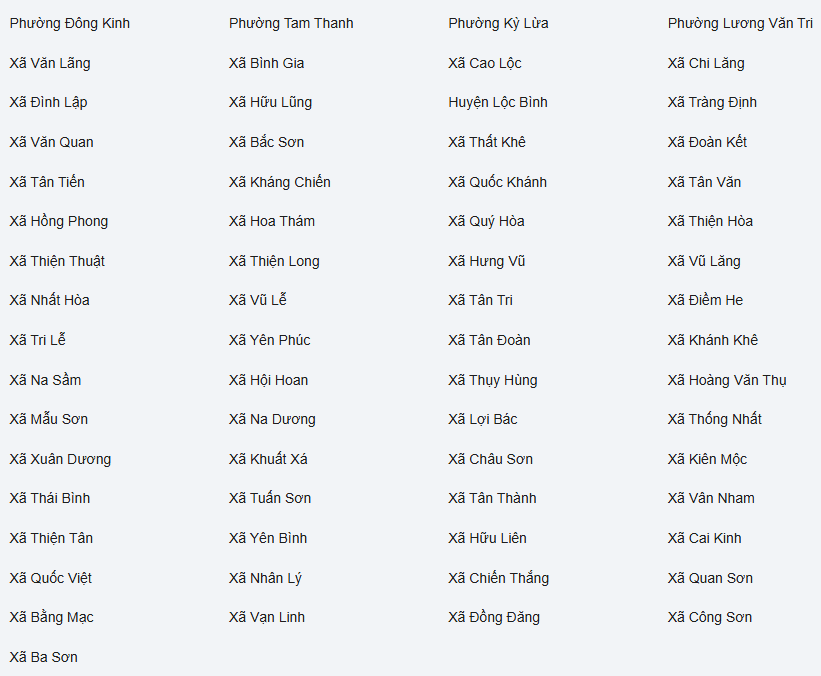Click Xã Tràng Định link

coord(712,102)
